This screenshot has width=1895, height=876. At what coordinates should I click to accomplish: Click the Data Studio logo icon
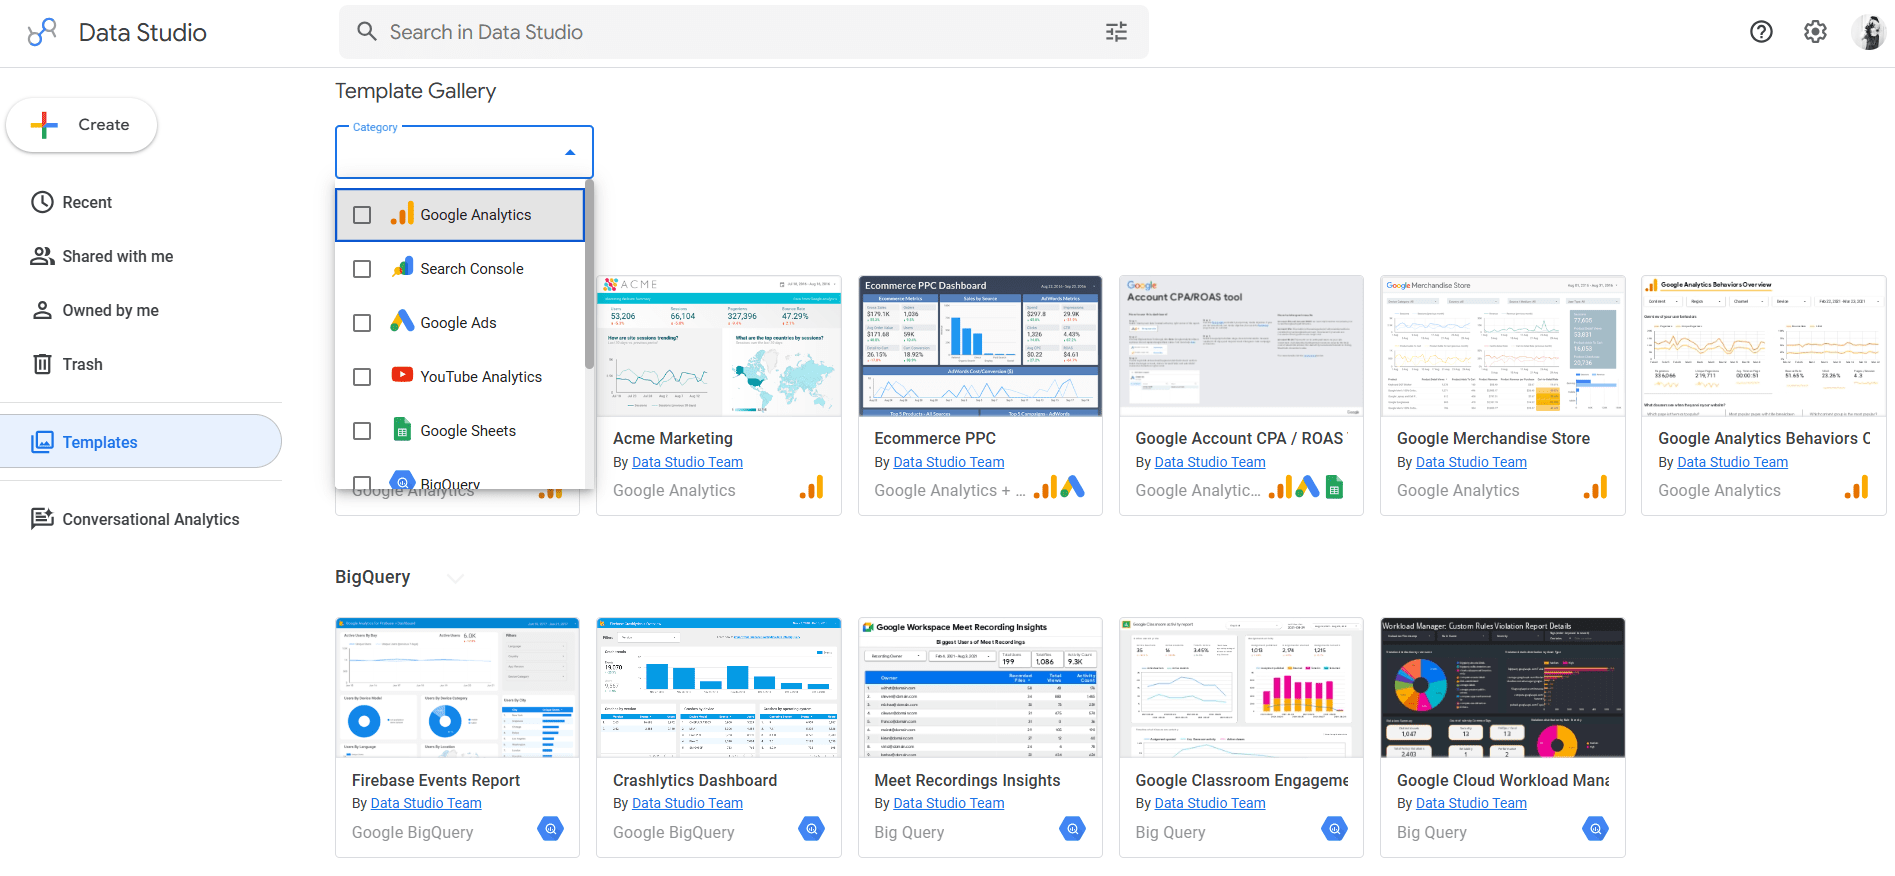(42, 32)
